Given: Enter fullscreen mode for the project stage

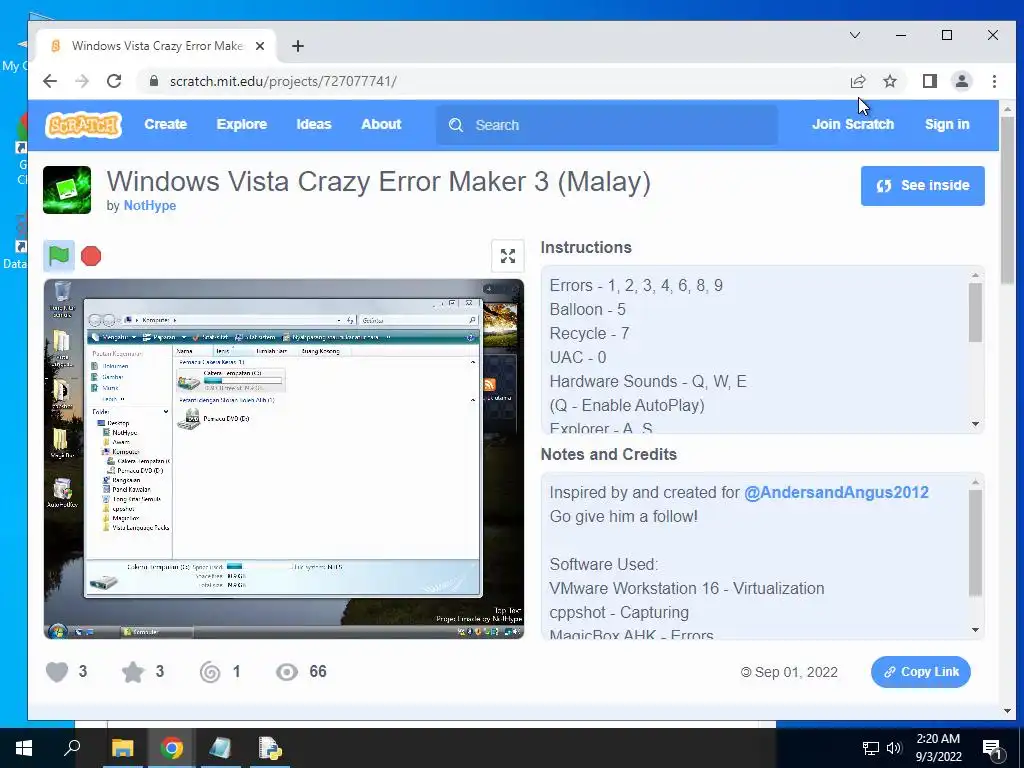Looking at the screenshot, I should click(507, 255).
